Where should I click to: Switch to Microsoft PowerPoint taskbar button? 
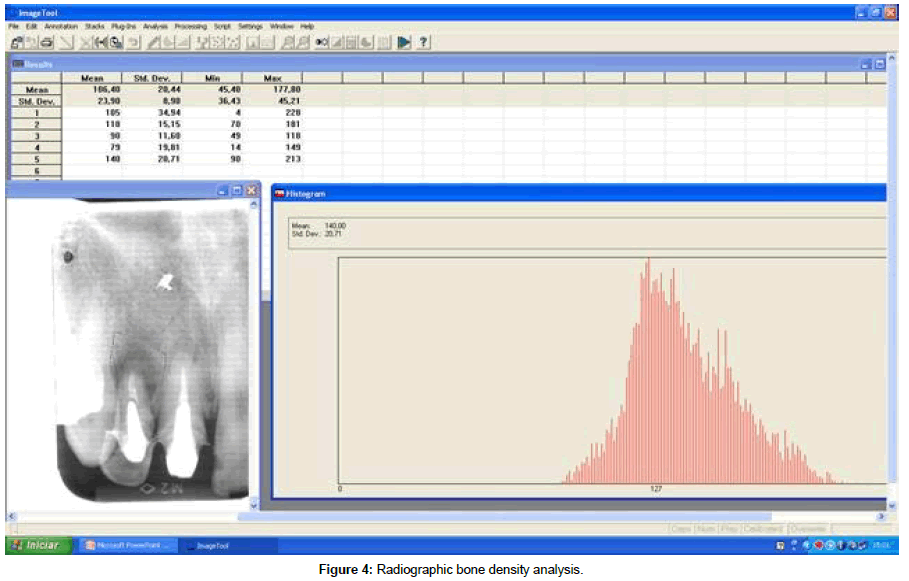tap(130, 545)
